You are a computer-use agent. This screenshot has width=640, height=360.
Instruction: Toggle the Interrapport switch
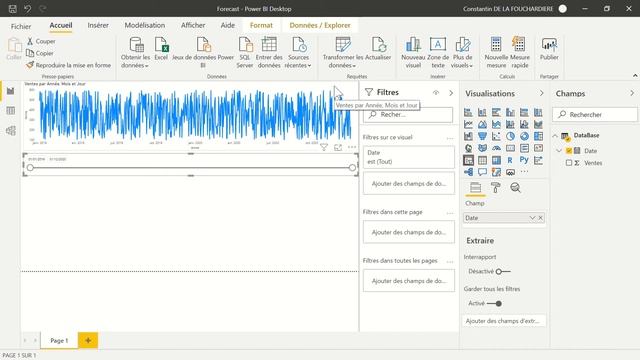pos(503,271)
